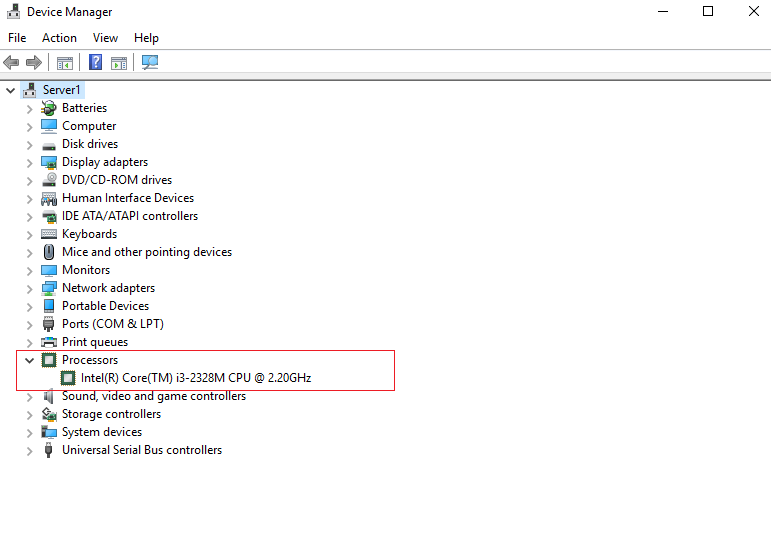Select Intel(R) Core(TM) i3-2328M CPU entry
The image size is (771, 537).
click(x=196, y=378)
